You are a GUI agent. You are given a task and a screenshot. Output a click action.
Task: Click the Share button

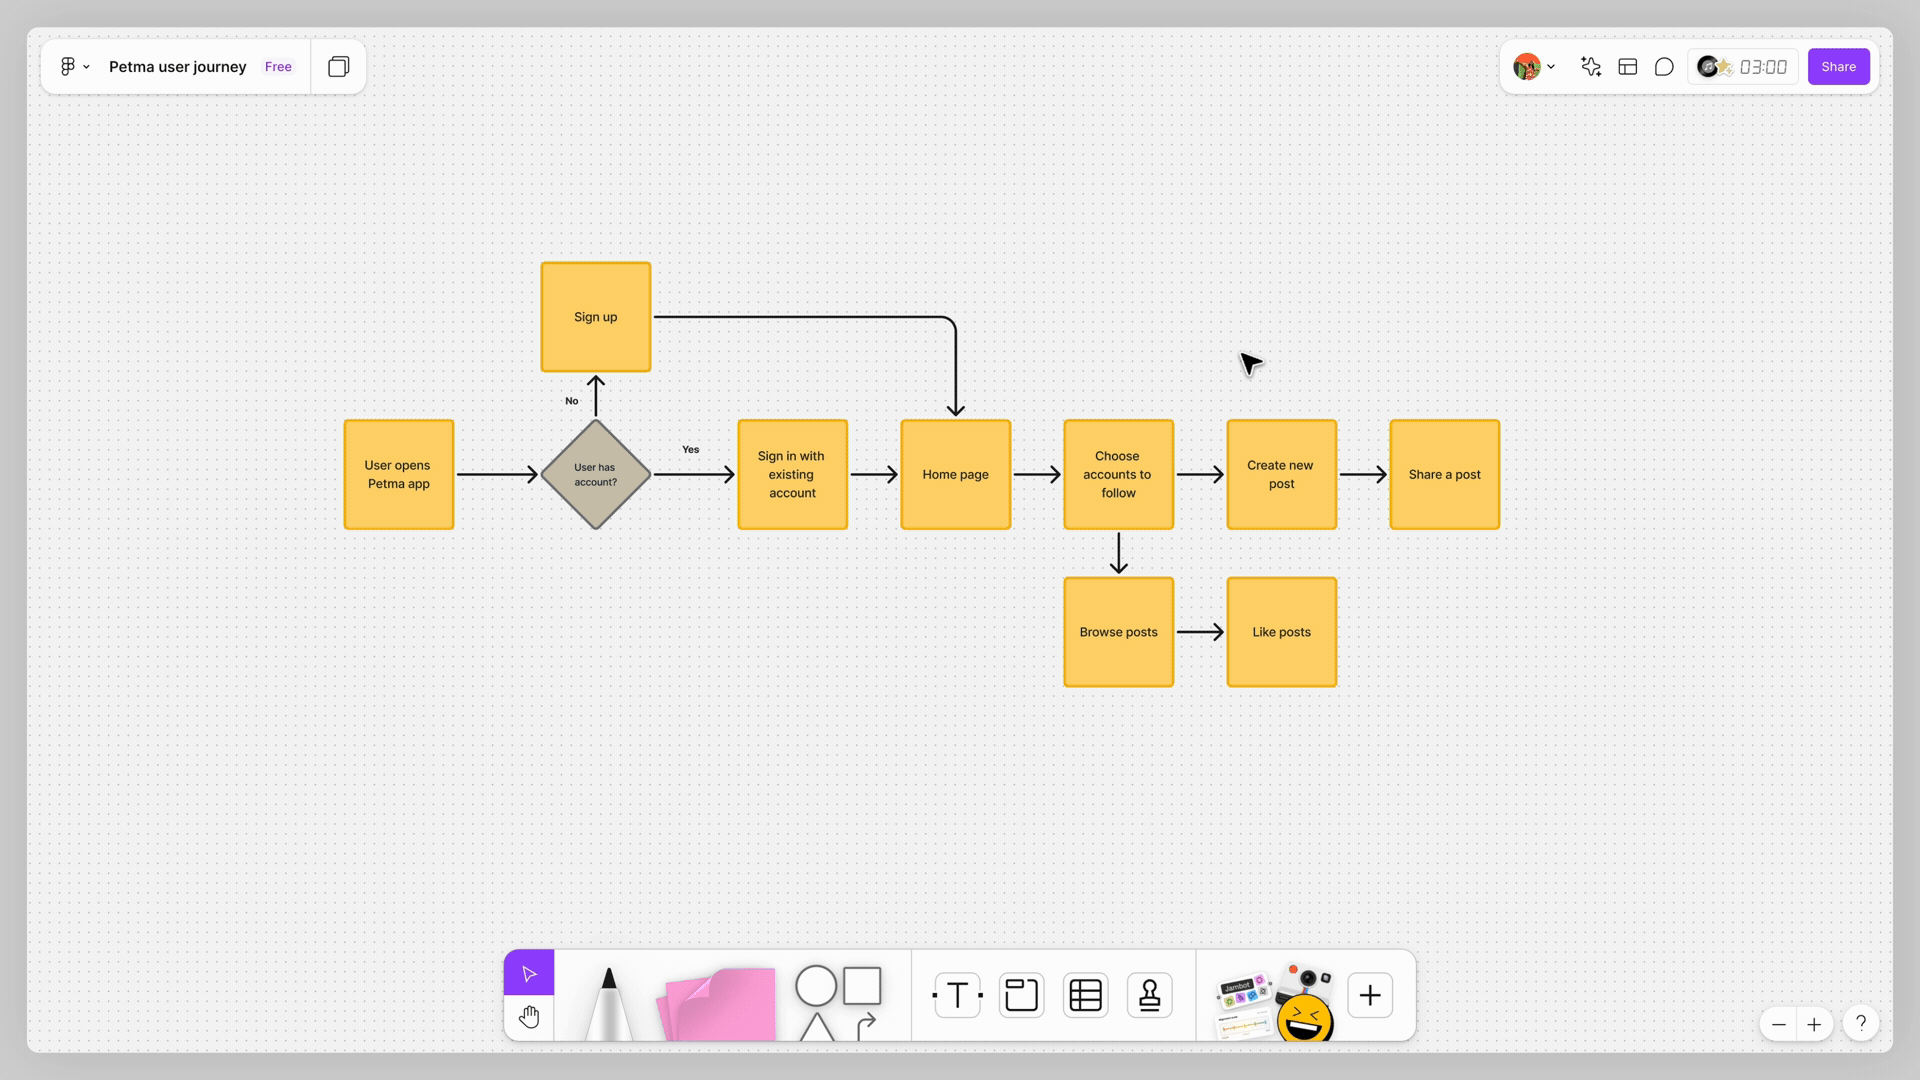point(1838,67)
